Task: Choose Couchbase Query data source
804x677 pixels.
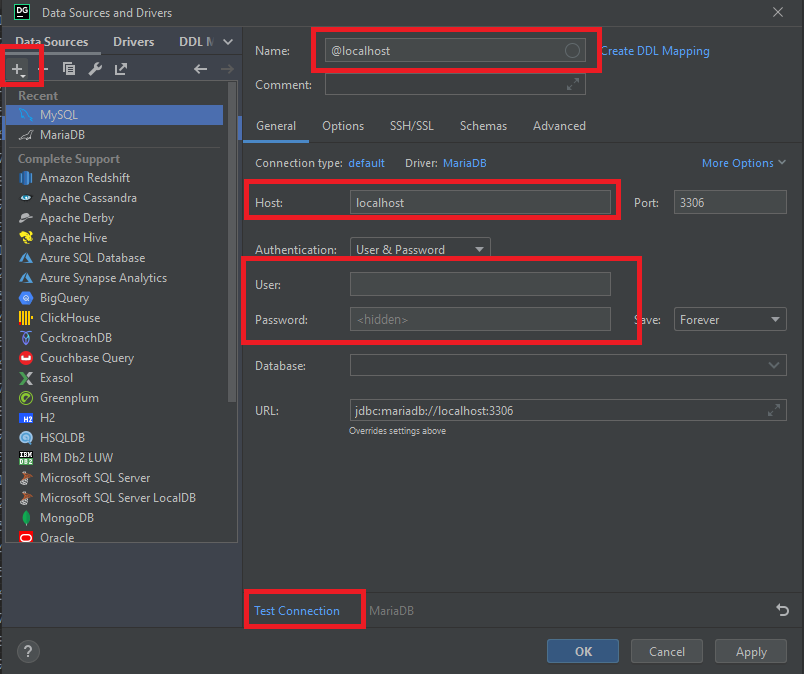Action: pos(115,358)
